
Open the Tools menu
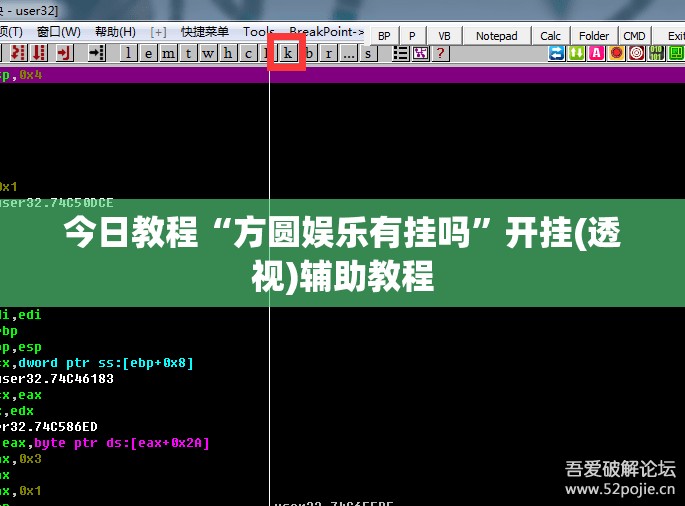coord(259,32)
